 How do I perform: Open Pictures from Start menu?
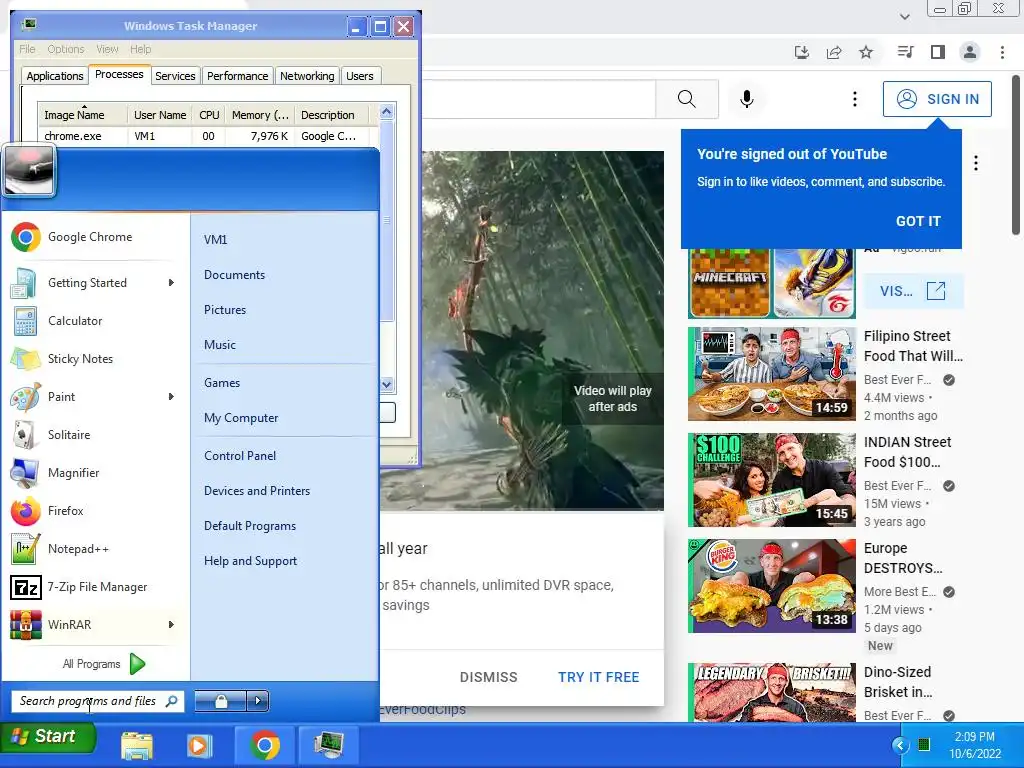point(225,310)
